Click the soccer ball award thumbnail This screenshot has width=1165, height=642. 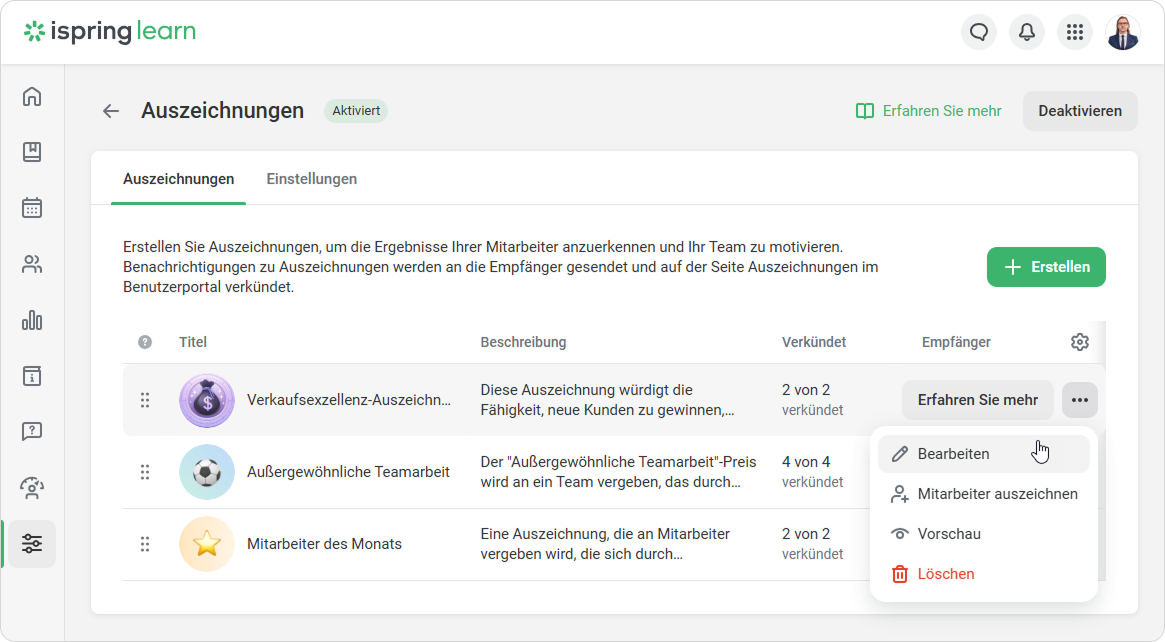[x=207, y=472]
